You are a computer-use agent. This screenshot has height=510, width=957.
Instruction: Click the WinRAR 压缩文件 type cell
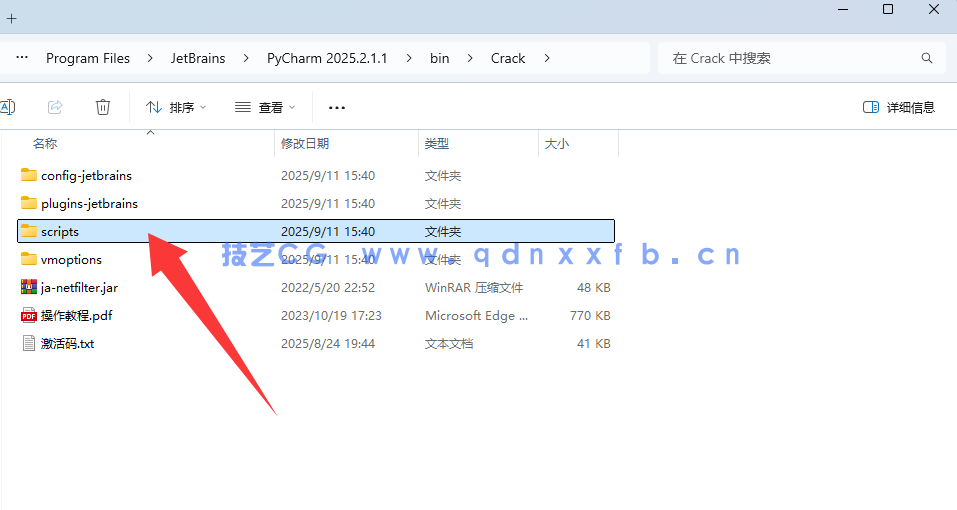[x=474, y=287]
